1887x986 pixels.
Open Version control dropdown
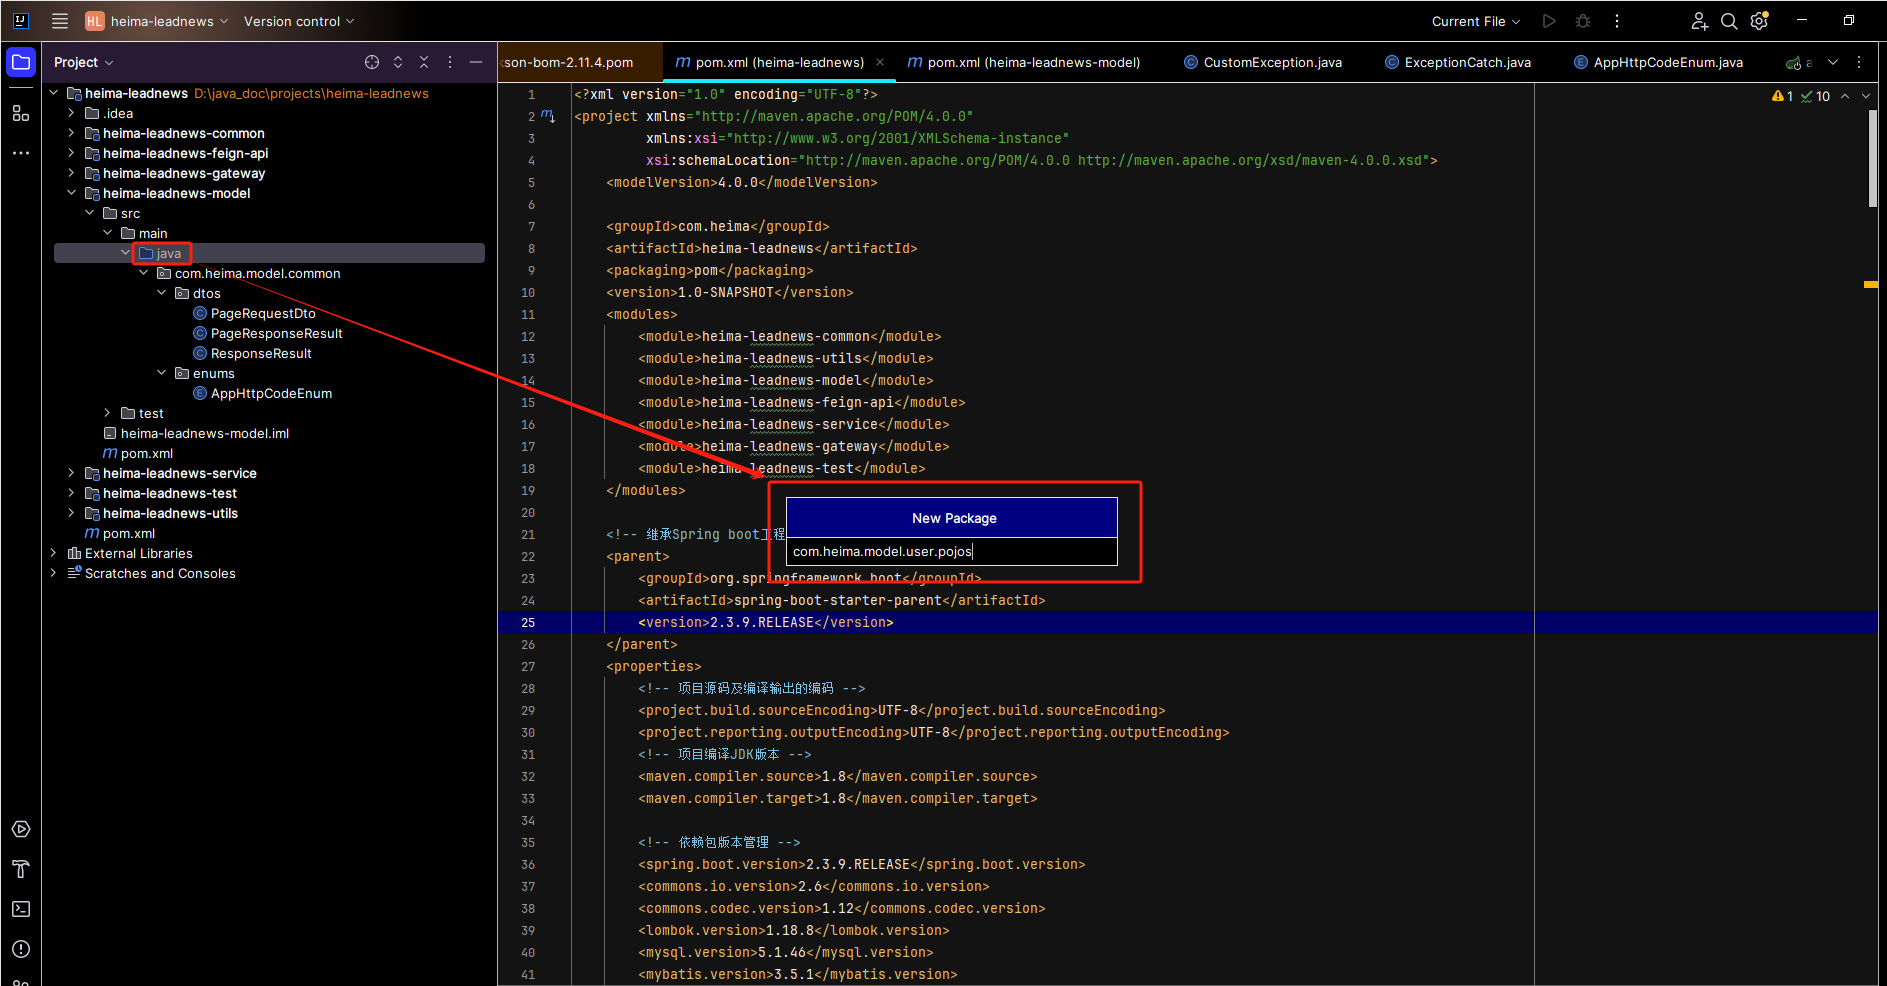(x=299, y=21)
